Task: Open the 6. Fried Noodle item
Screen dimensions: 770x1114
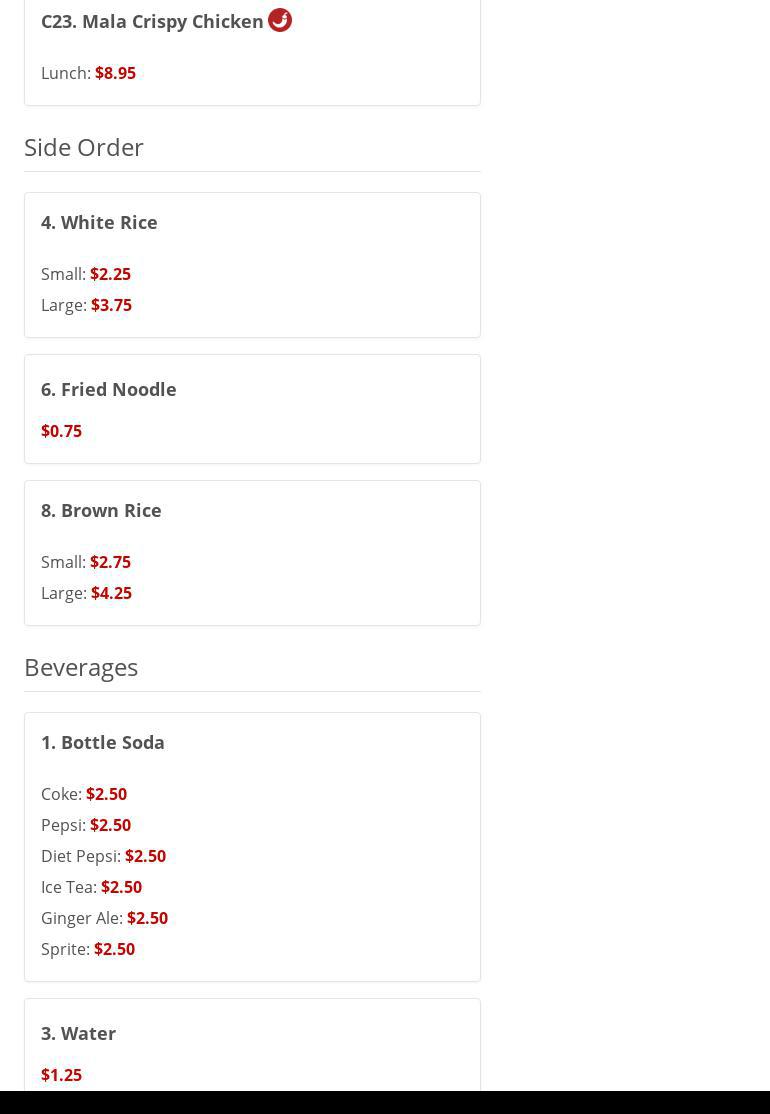Action: pos(108,389)
